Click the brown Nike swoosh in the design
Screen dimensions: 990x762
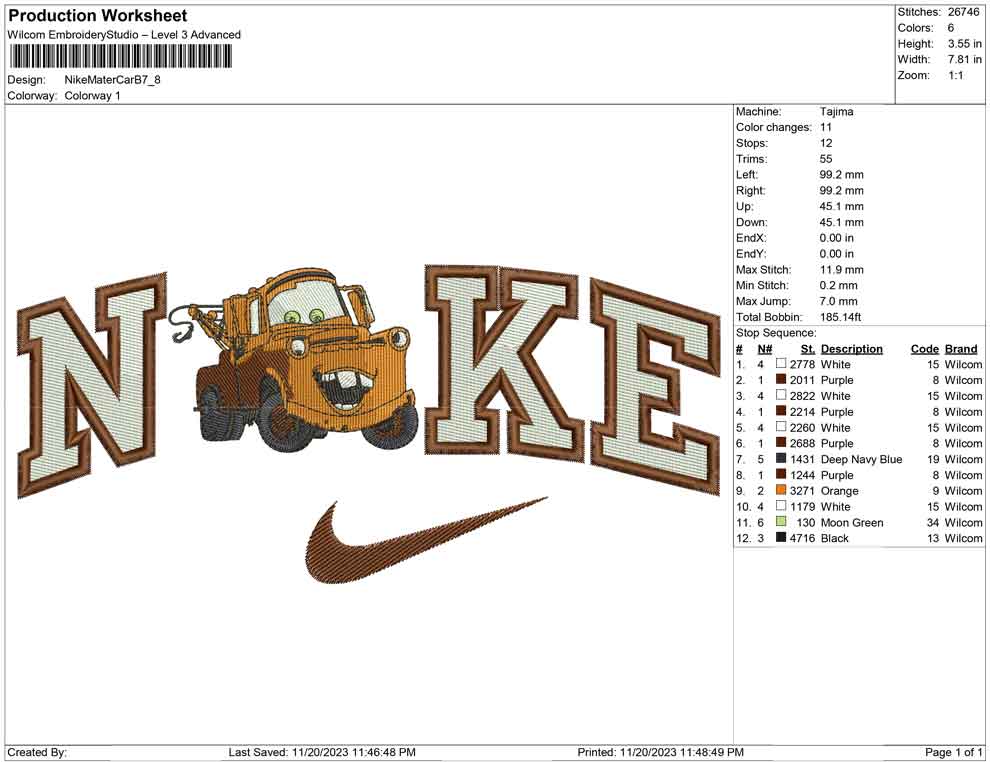coord(426,540)
